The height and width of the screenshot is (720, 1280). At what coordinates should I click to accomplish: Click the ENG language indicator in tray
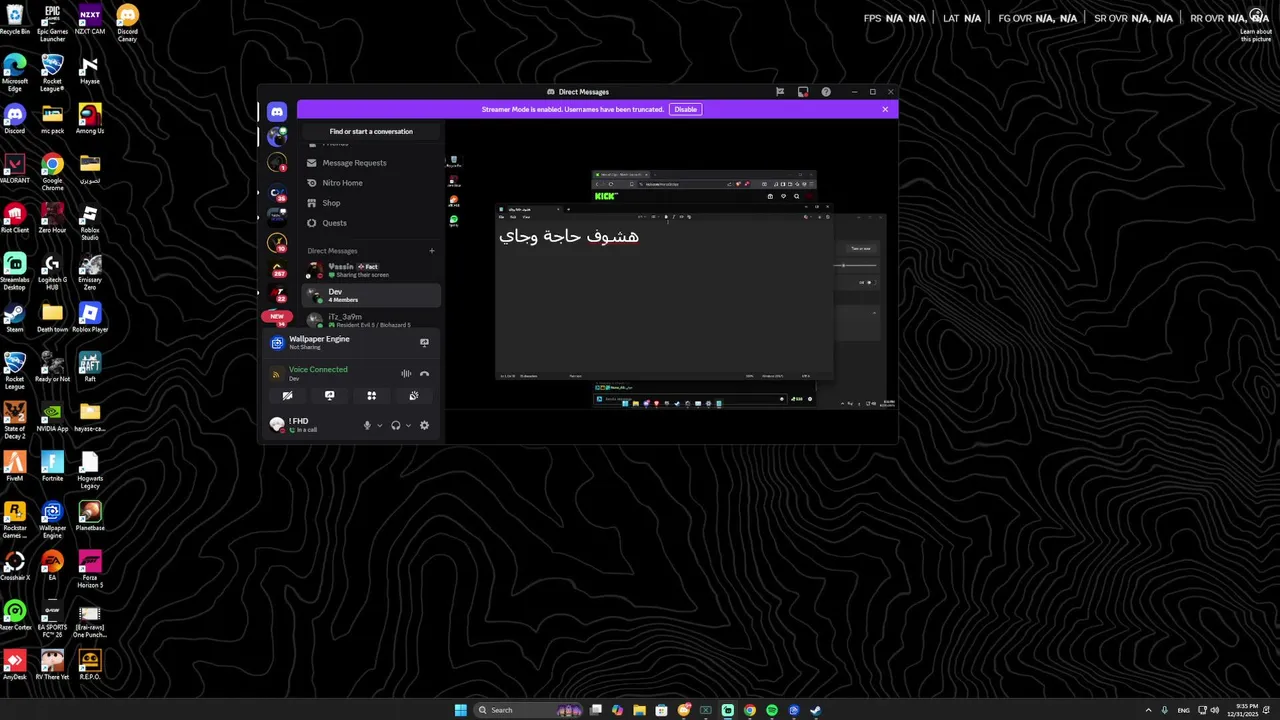1184,710
